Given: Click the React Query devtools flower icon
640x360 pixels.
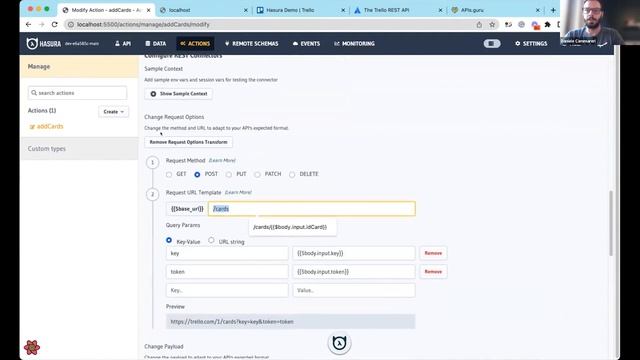Looking at the screenshot, I should [x=32, y=347].
